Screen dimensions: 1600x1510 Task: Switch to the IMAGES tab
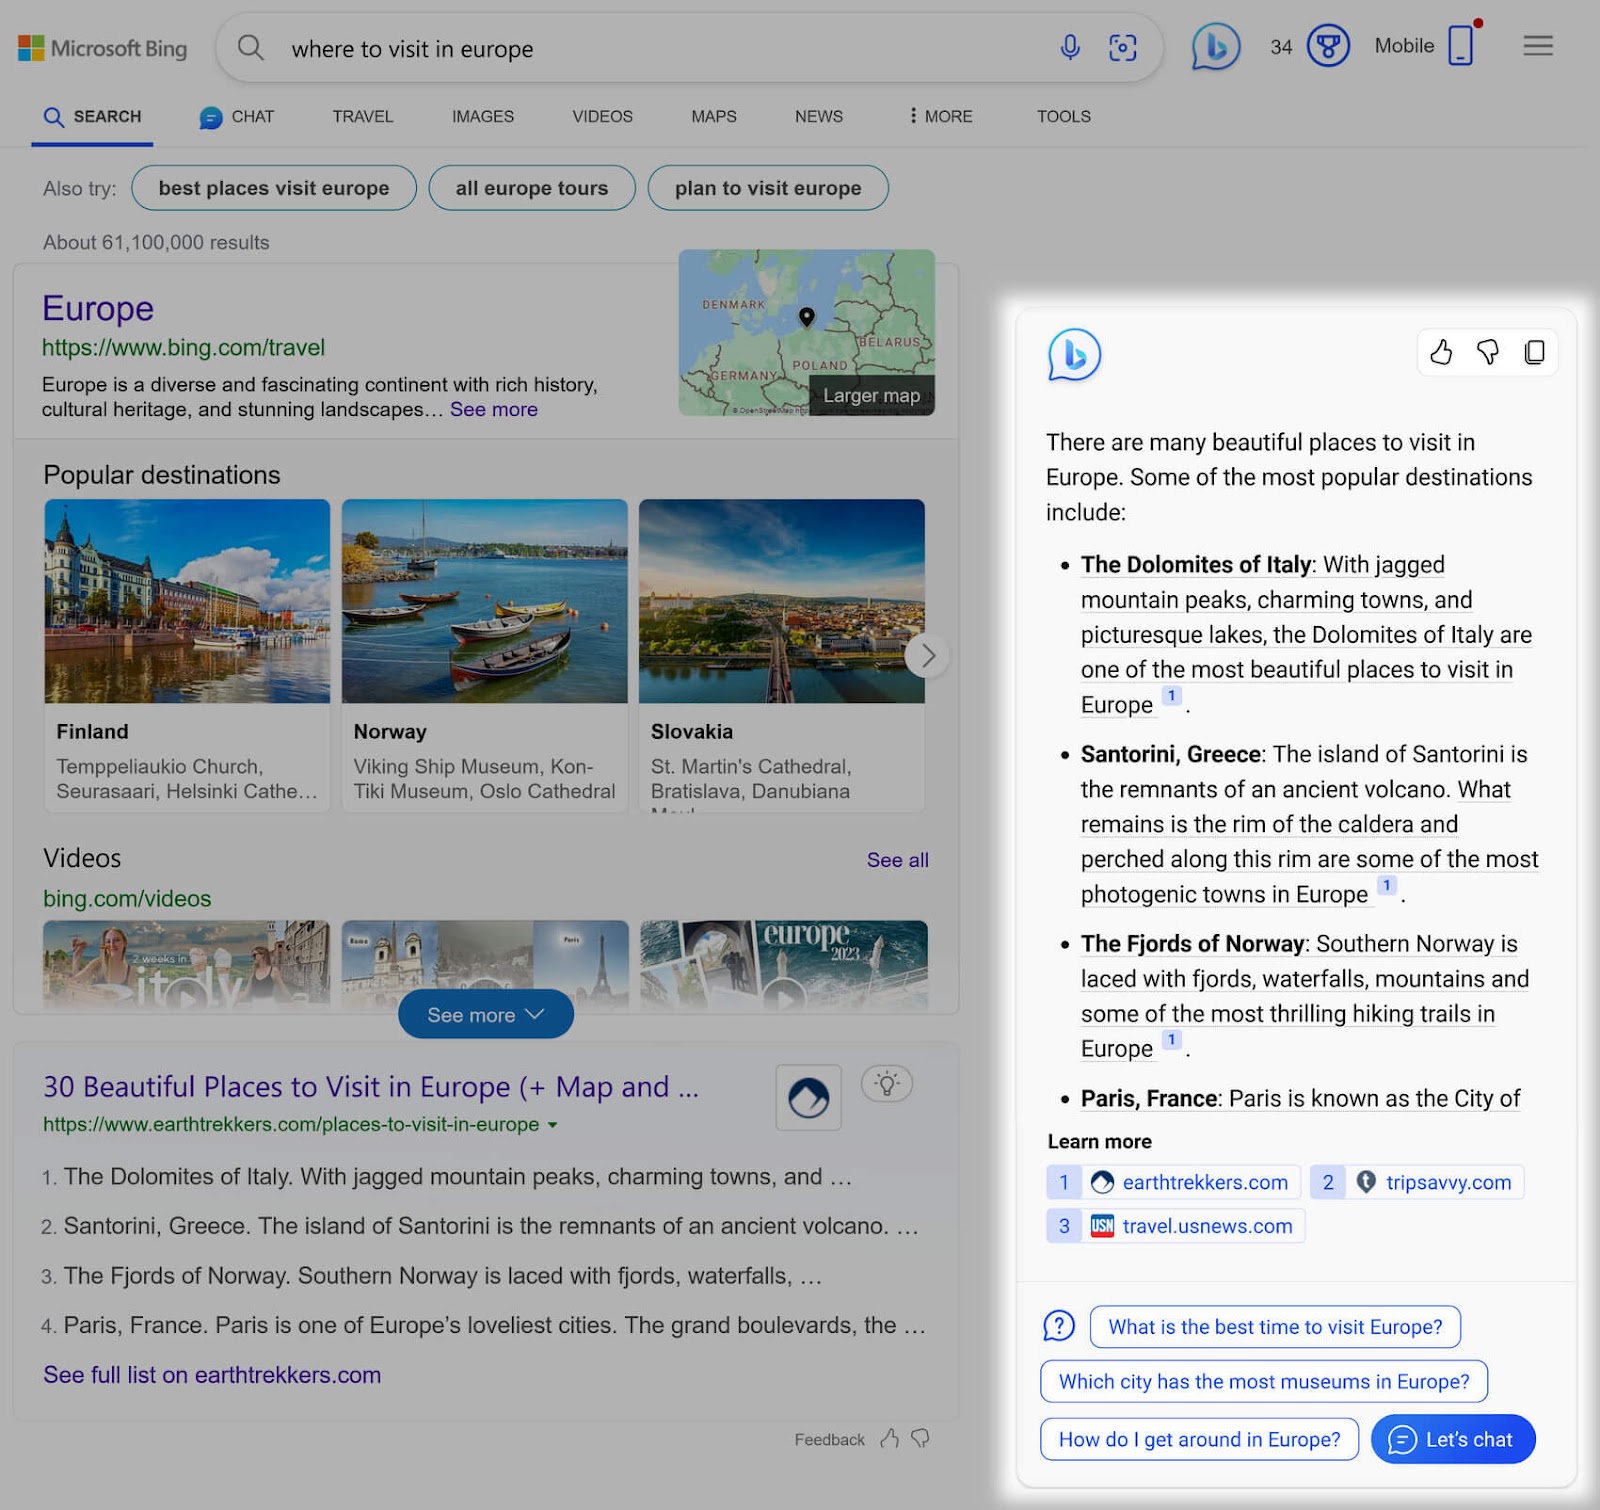click(x=482, y=116)
